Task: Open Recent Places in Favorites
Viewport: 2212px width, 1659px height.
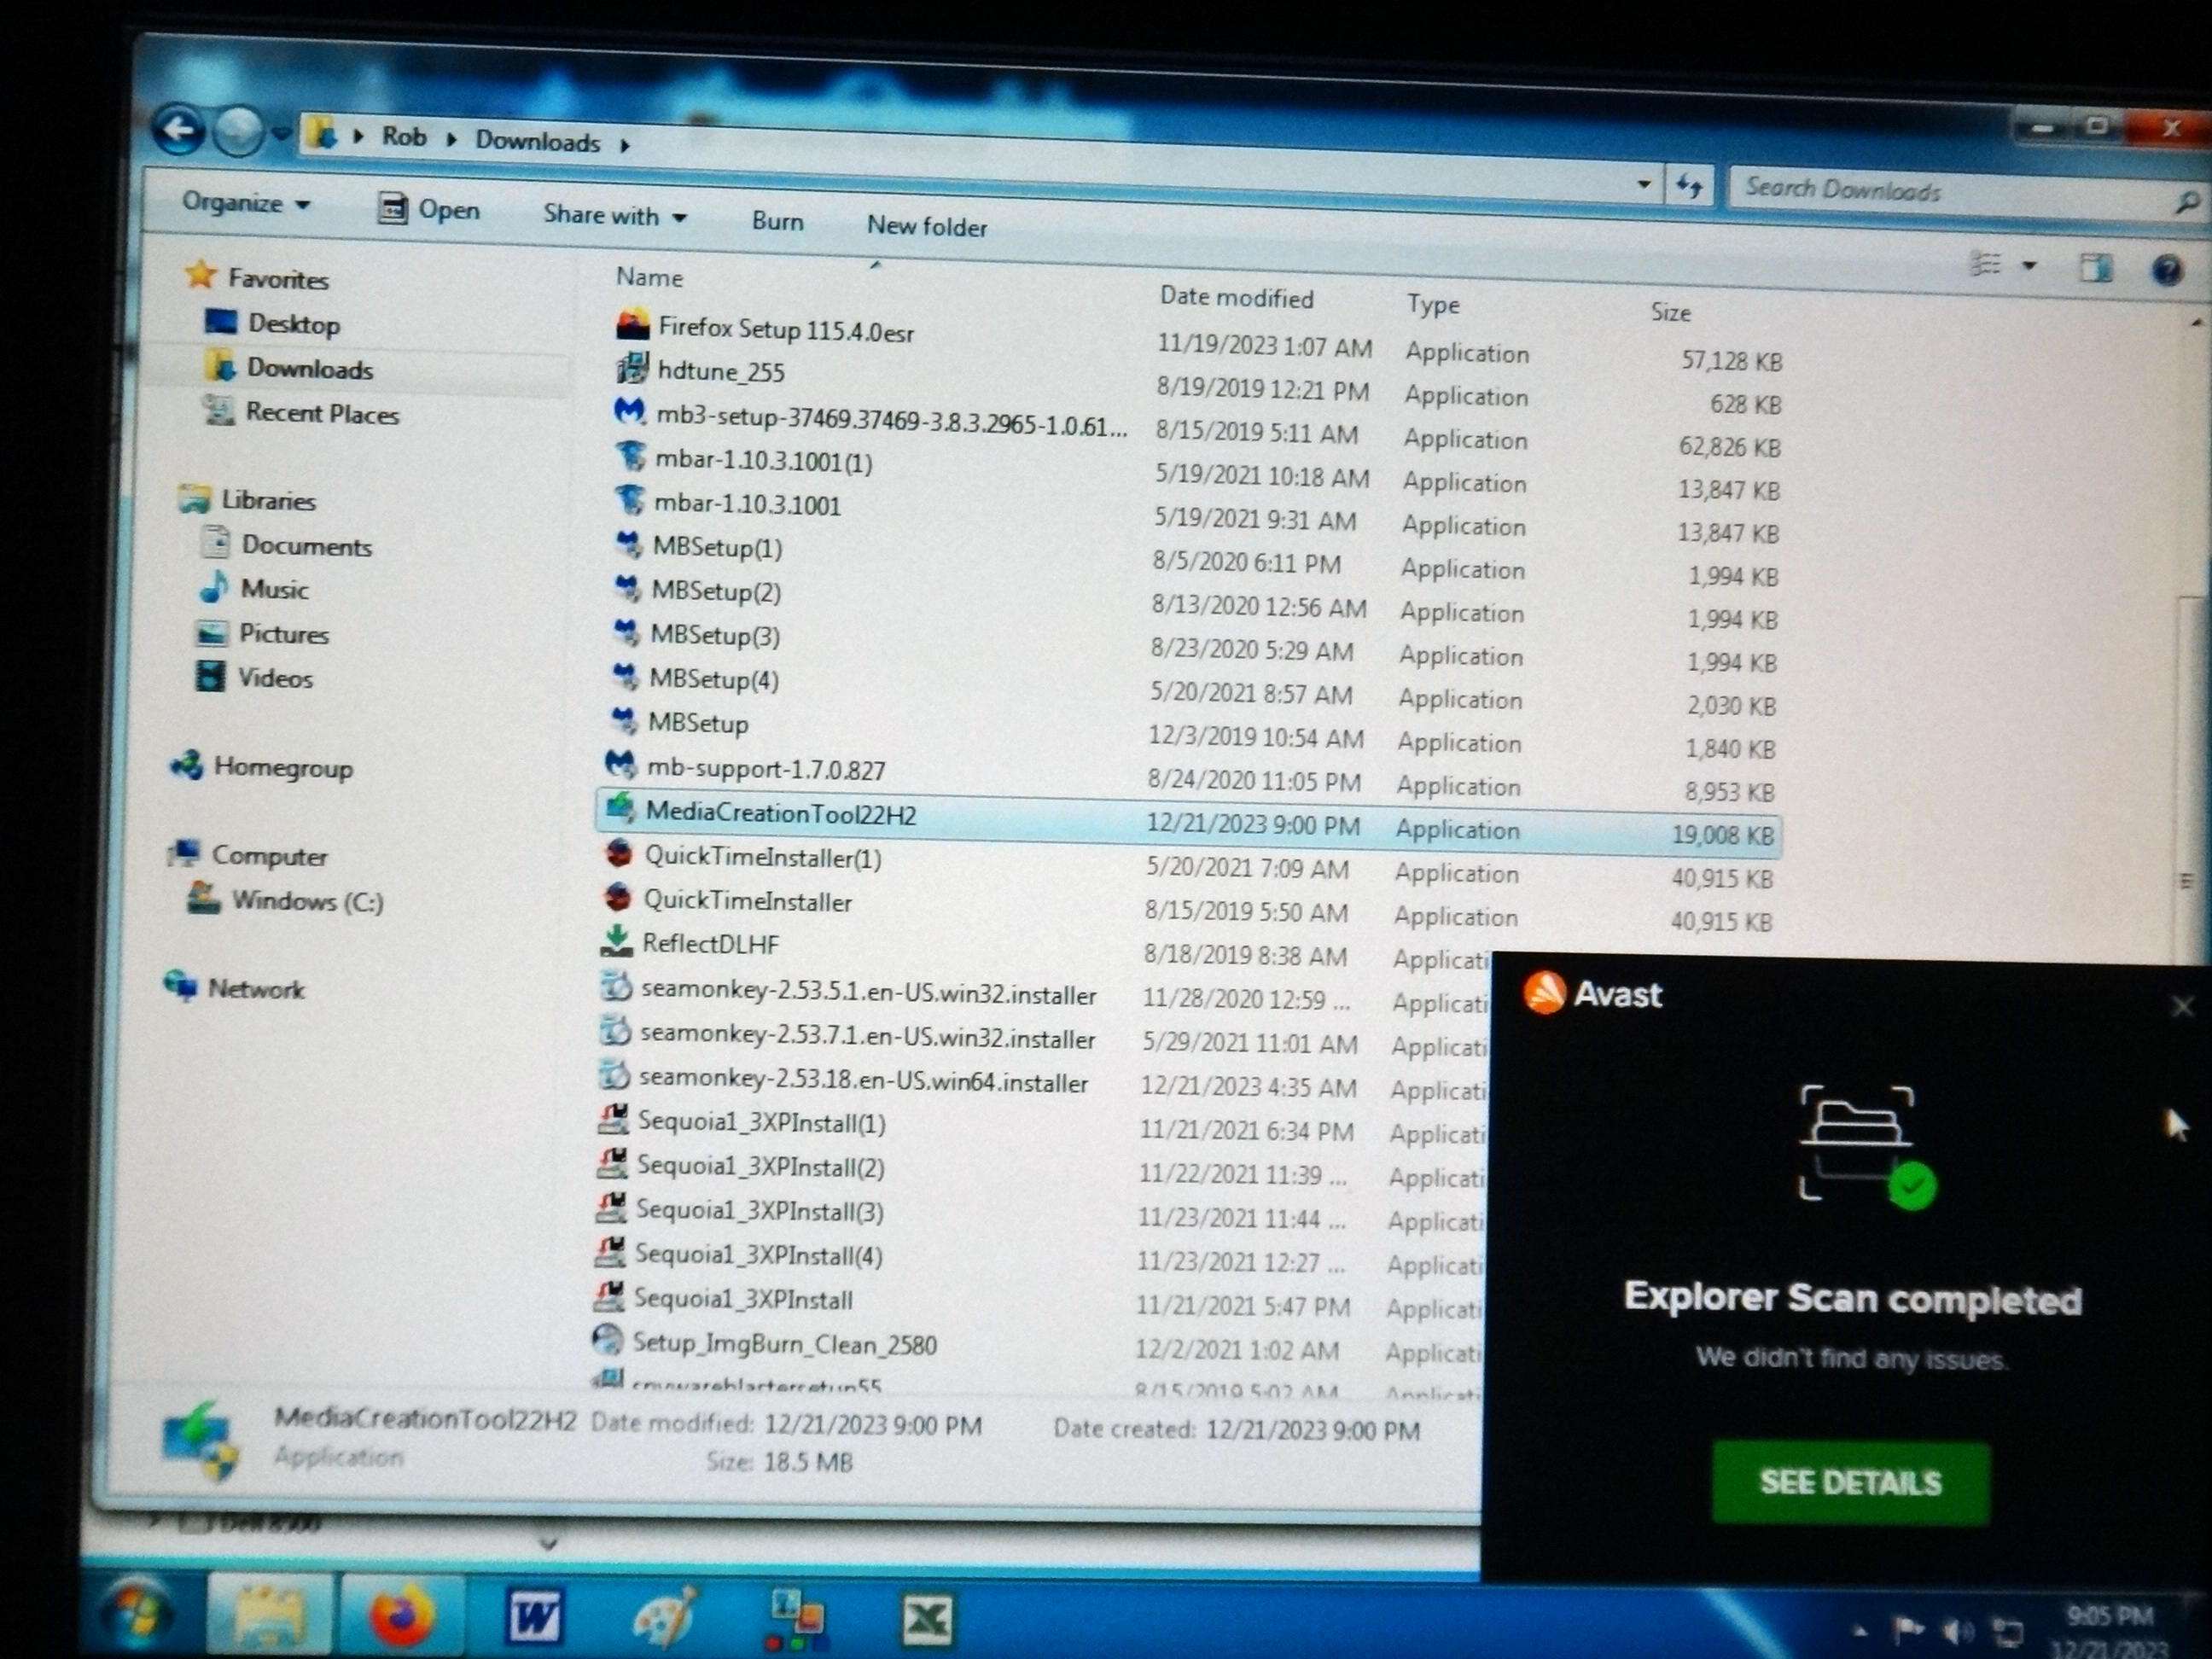Action: click(x=302, y=412)
